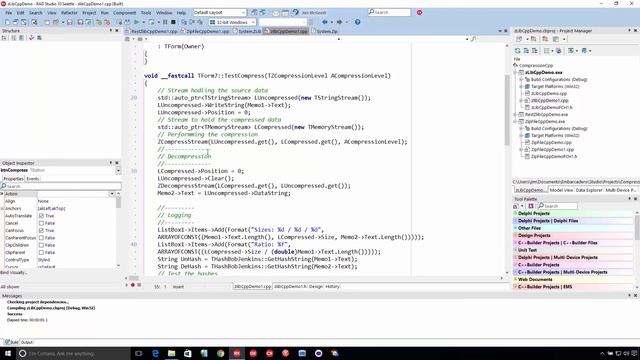640x360 pixels.
Task: Click the red notification circle beside IDE search
Action: click(419, 12)
